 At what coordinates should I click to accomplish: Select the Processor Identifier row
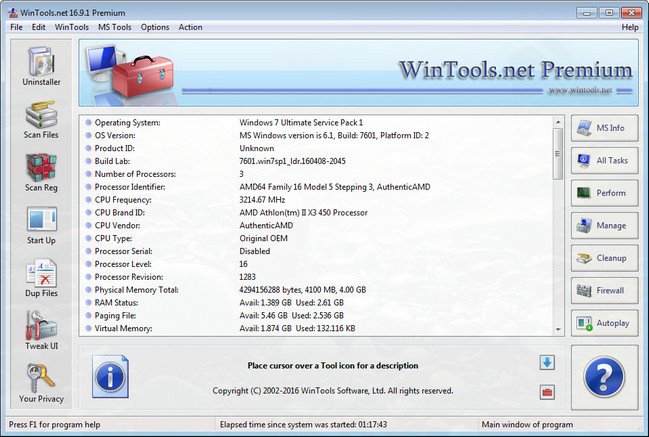coord(317,187)
